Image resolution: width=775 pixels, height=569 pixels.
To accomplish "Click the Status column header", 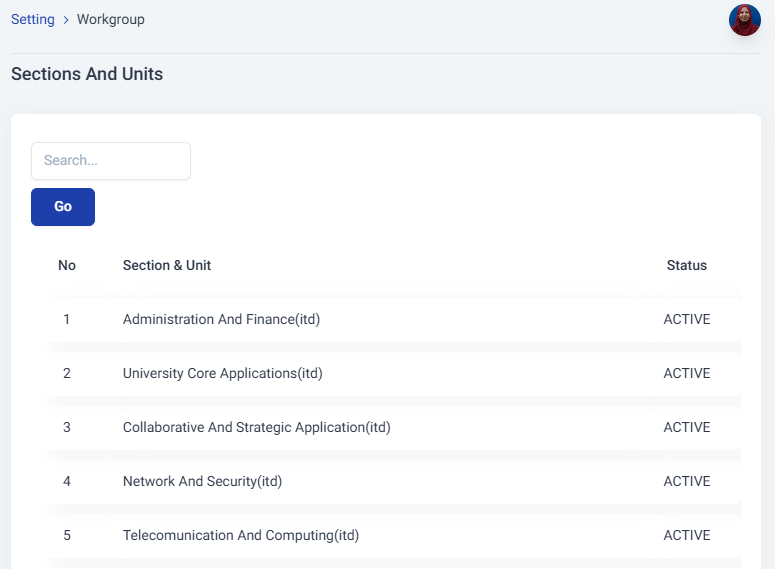I will click(686, 265).
